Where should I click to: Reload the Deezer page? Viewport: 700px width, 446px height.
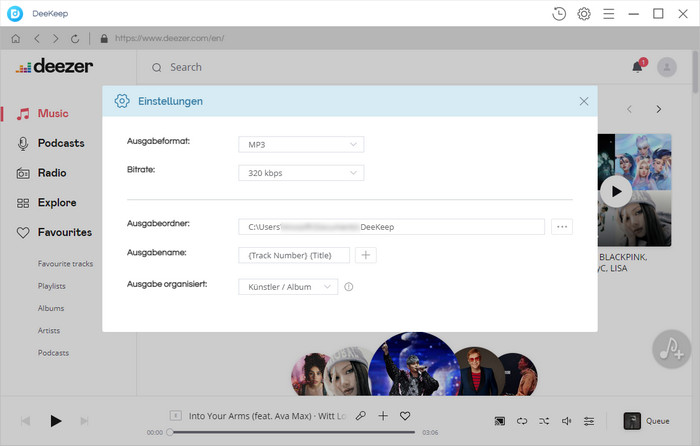[x=75, y=39]
